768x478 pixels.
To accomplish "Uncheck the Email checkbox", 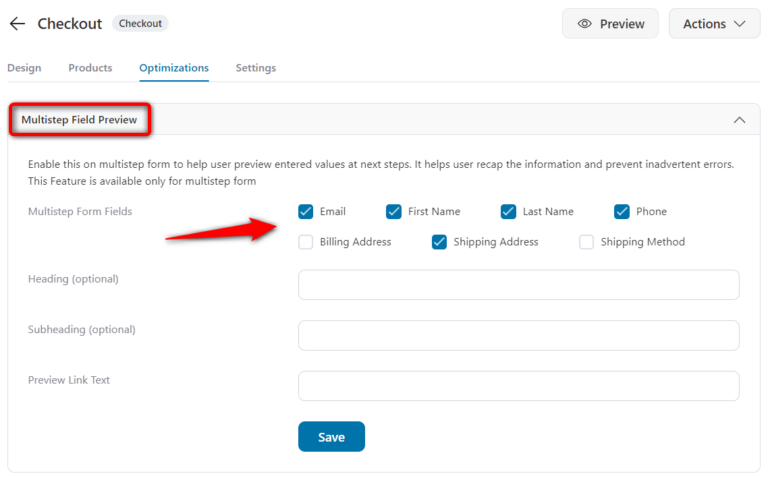I will [306, 212].
